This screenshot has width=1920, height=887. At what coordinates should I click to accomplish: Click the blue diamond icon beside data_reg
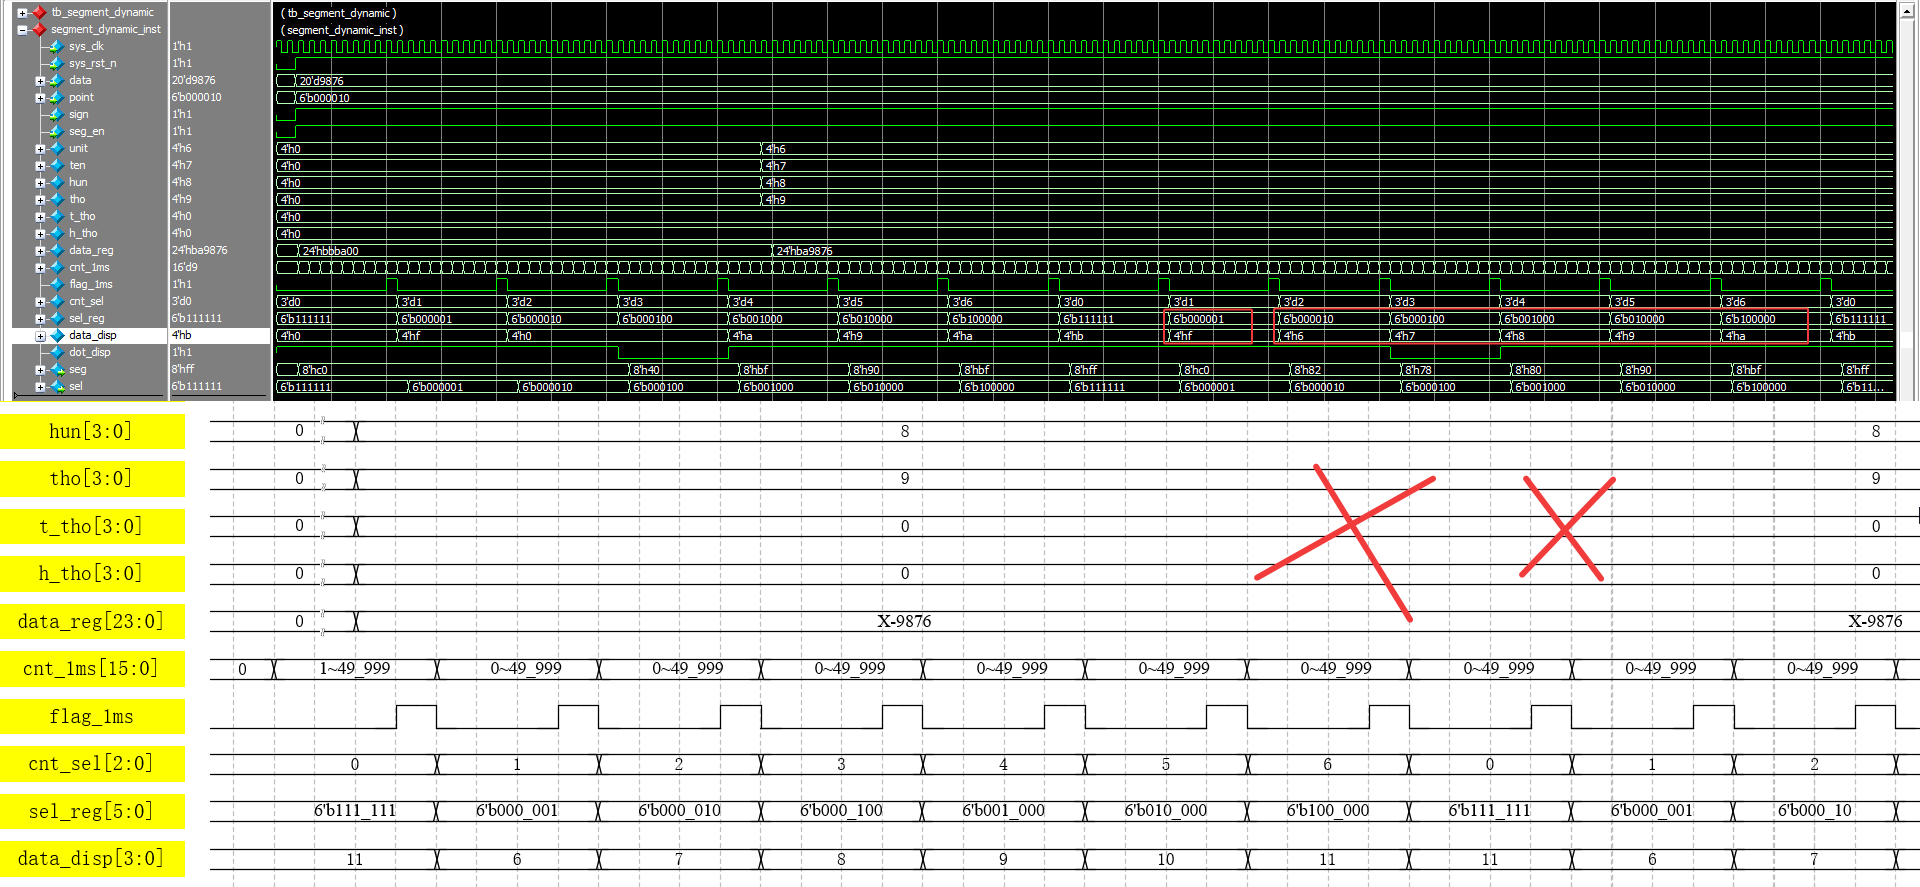point(57,250)
